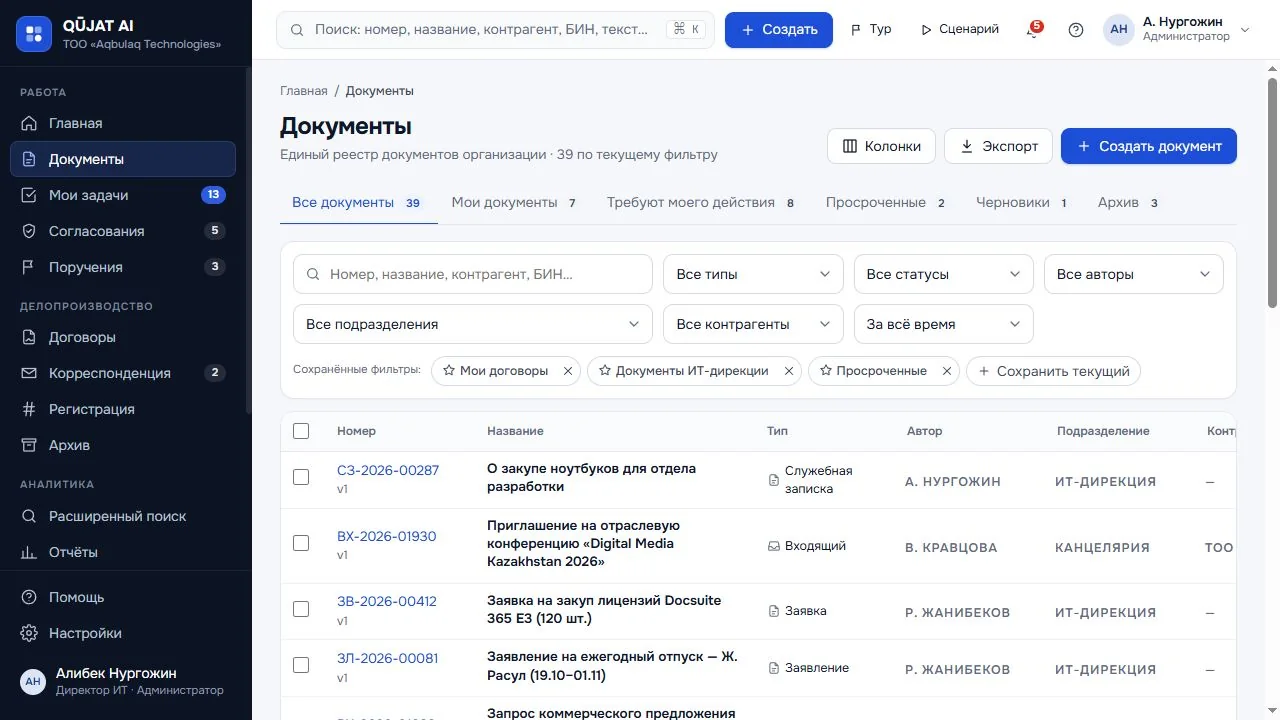This screenshot has width=1280, height=720.
Task: Expand the 'Все статусы' dropdown
Action: pyautogui.click(x=943, y=274)
